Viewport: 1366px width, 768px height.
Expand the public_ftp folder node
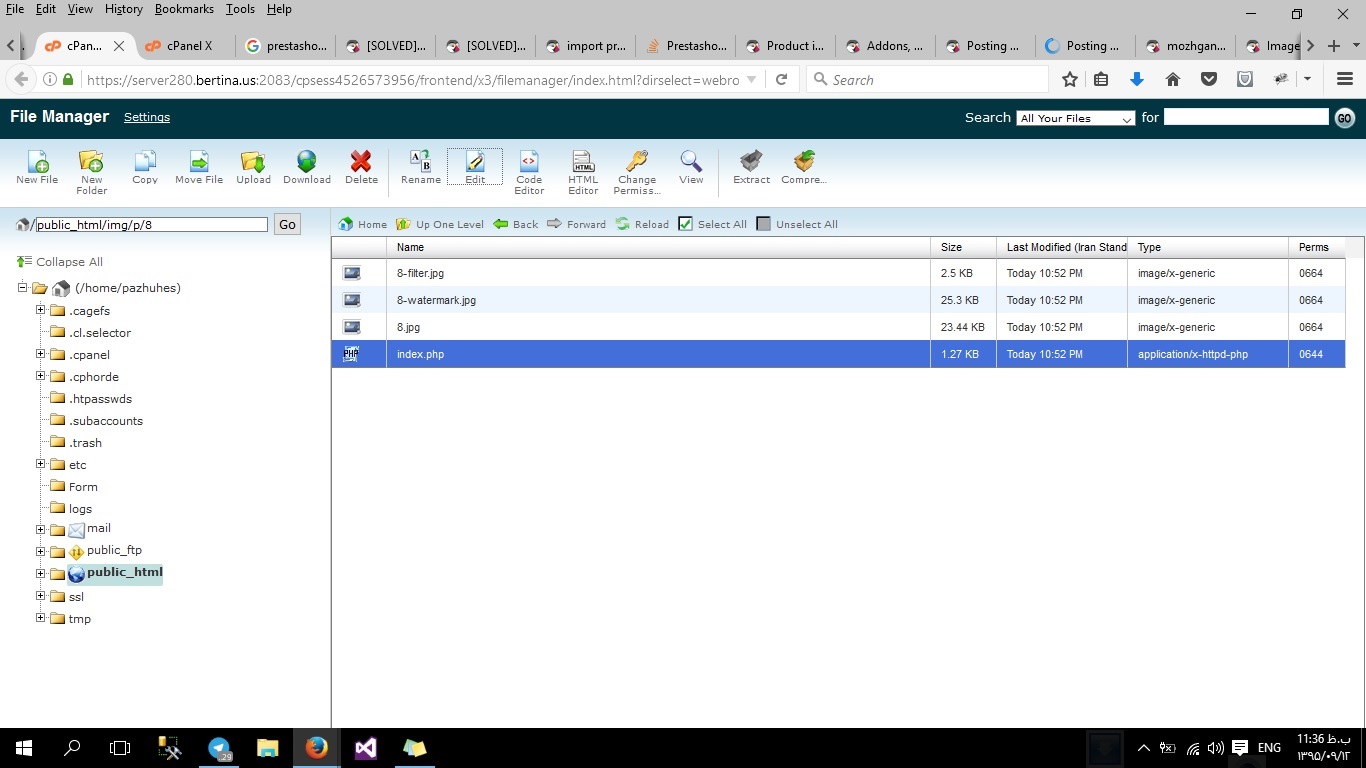(x=41, y=552)
